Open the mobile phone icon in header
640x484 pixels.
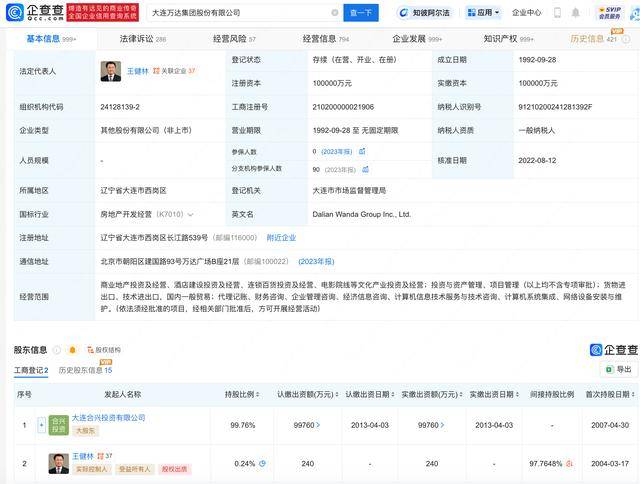pos(557,13)
